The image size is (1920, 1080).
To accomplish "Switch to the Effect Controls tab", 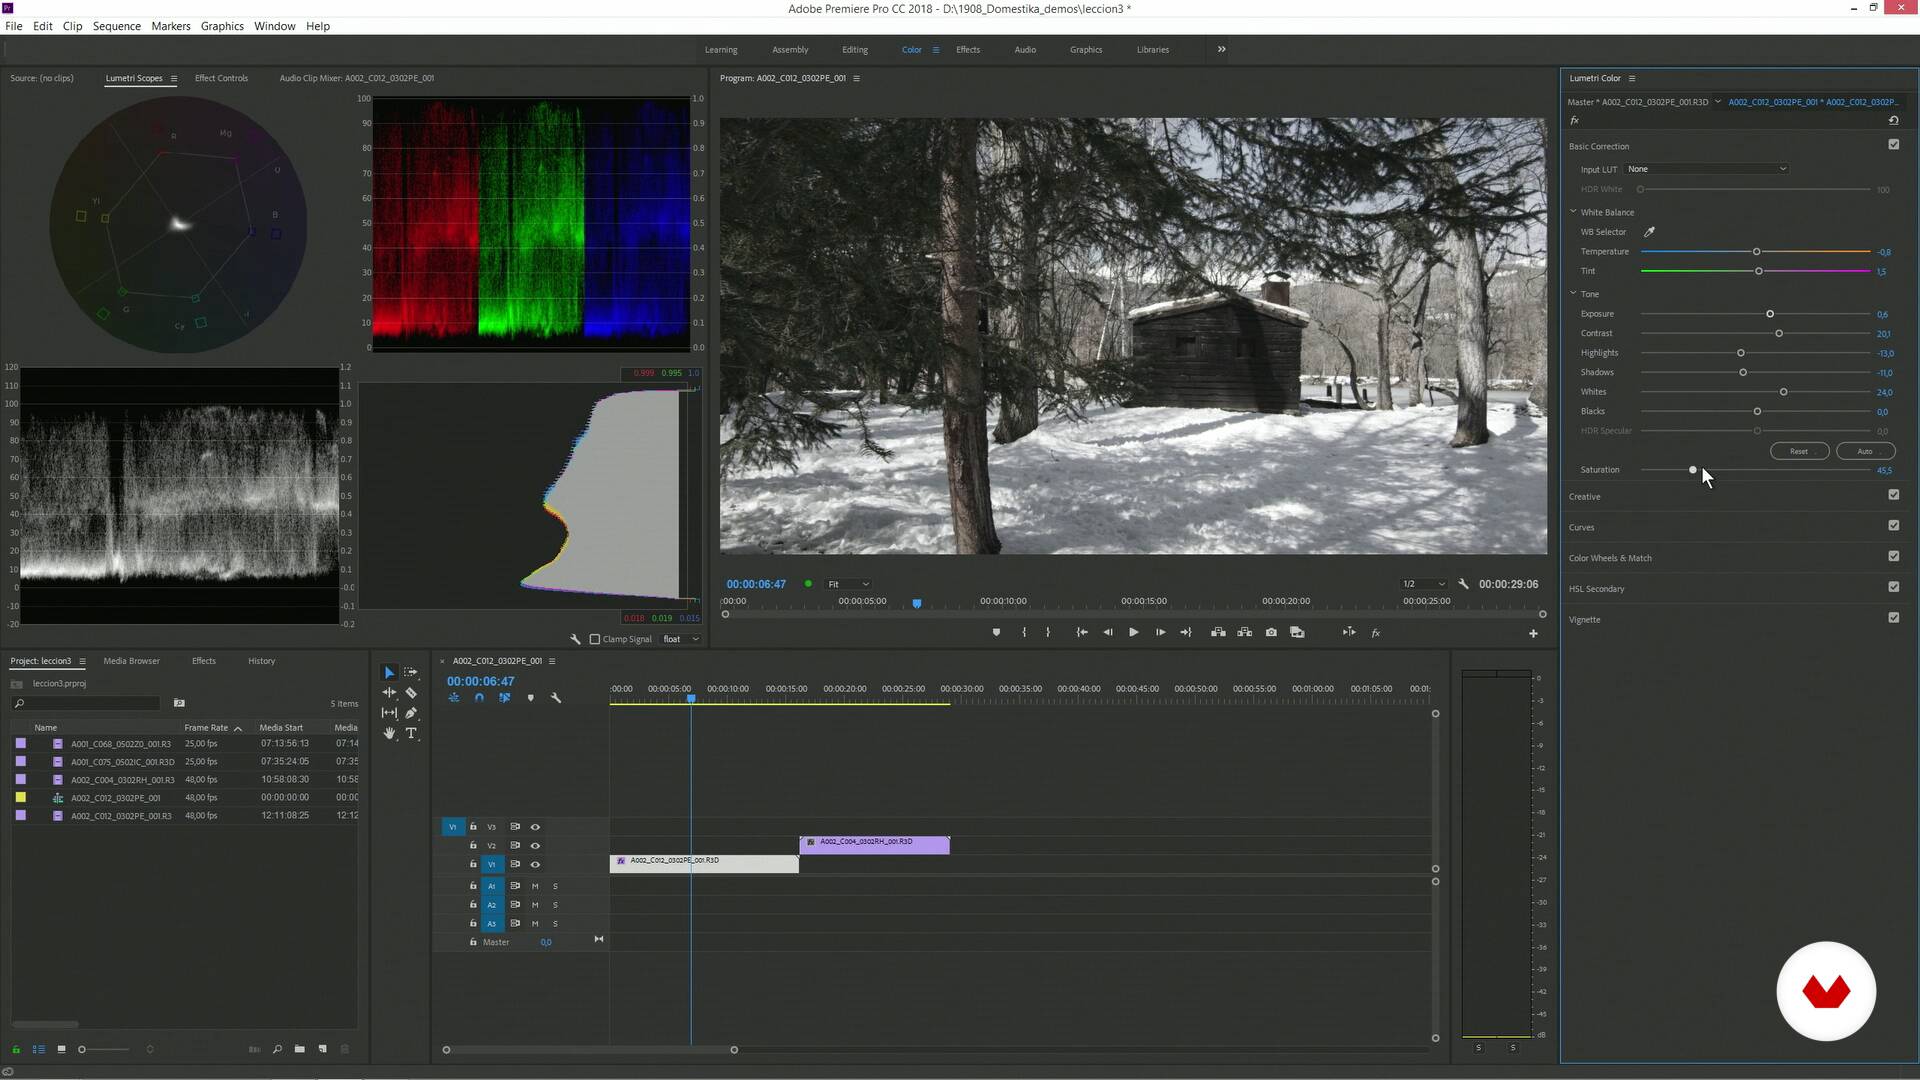I will pyautogui.click(x=221, y=78).
